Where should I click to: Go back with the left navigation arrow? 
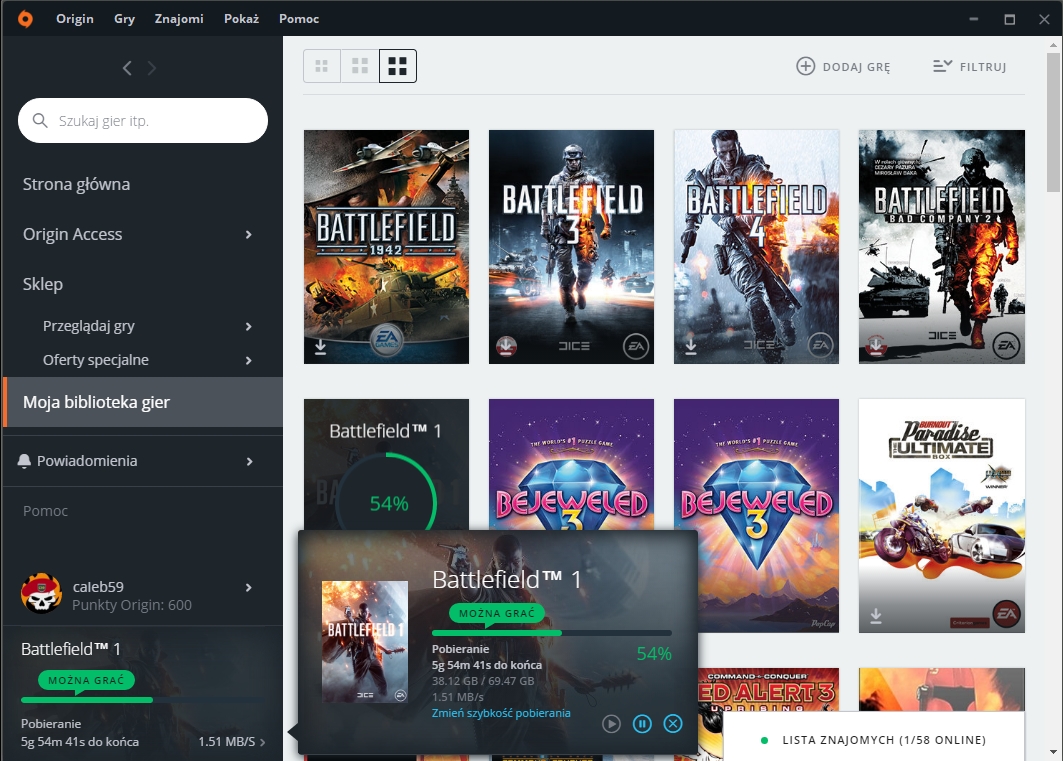pos(127,68)
